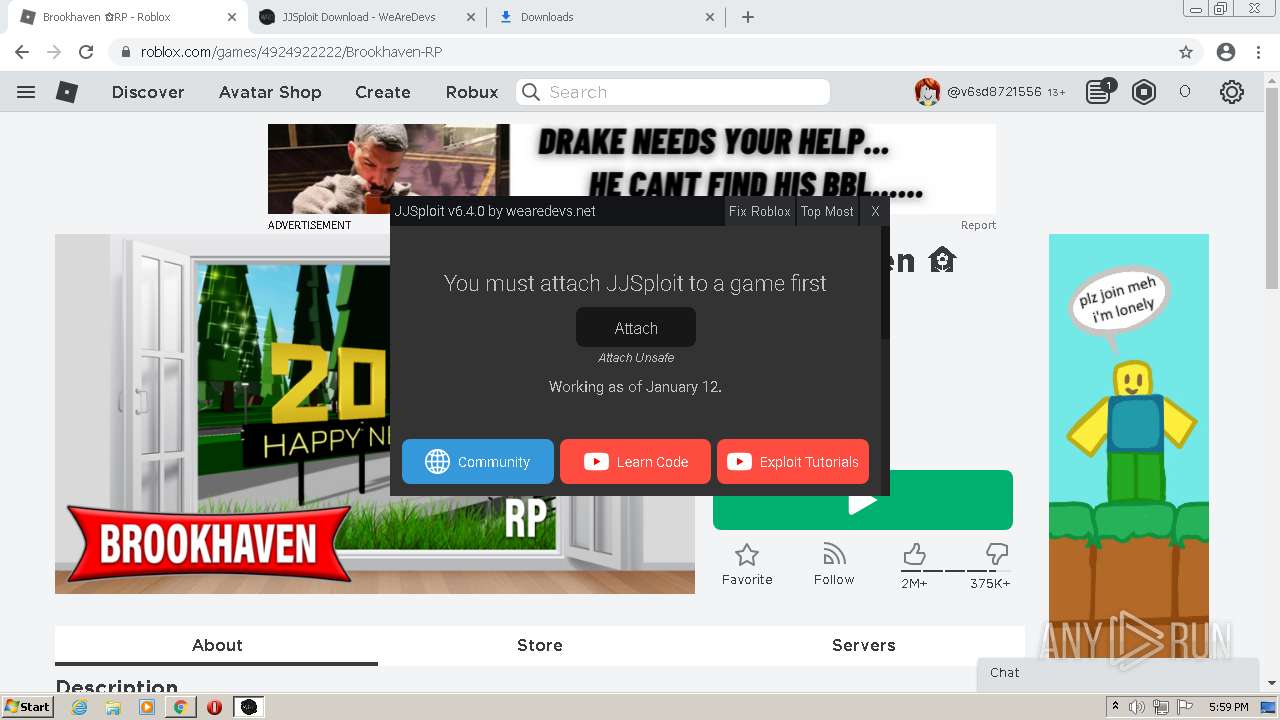Close the Downloads browser tab
Screen dimensions: 1280x720
710,17
